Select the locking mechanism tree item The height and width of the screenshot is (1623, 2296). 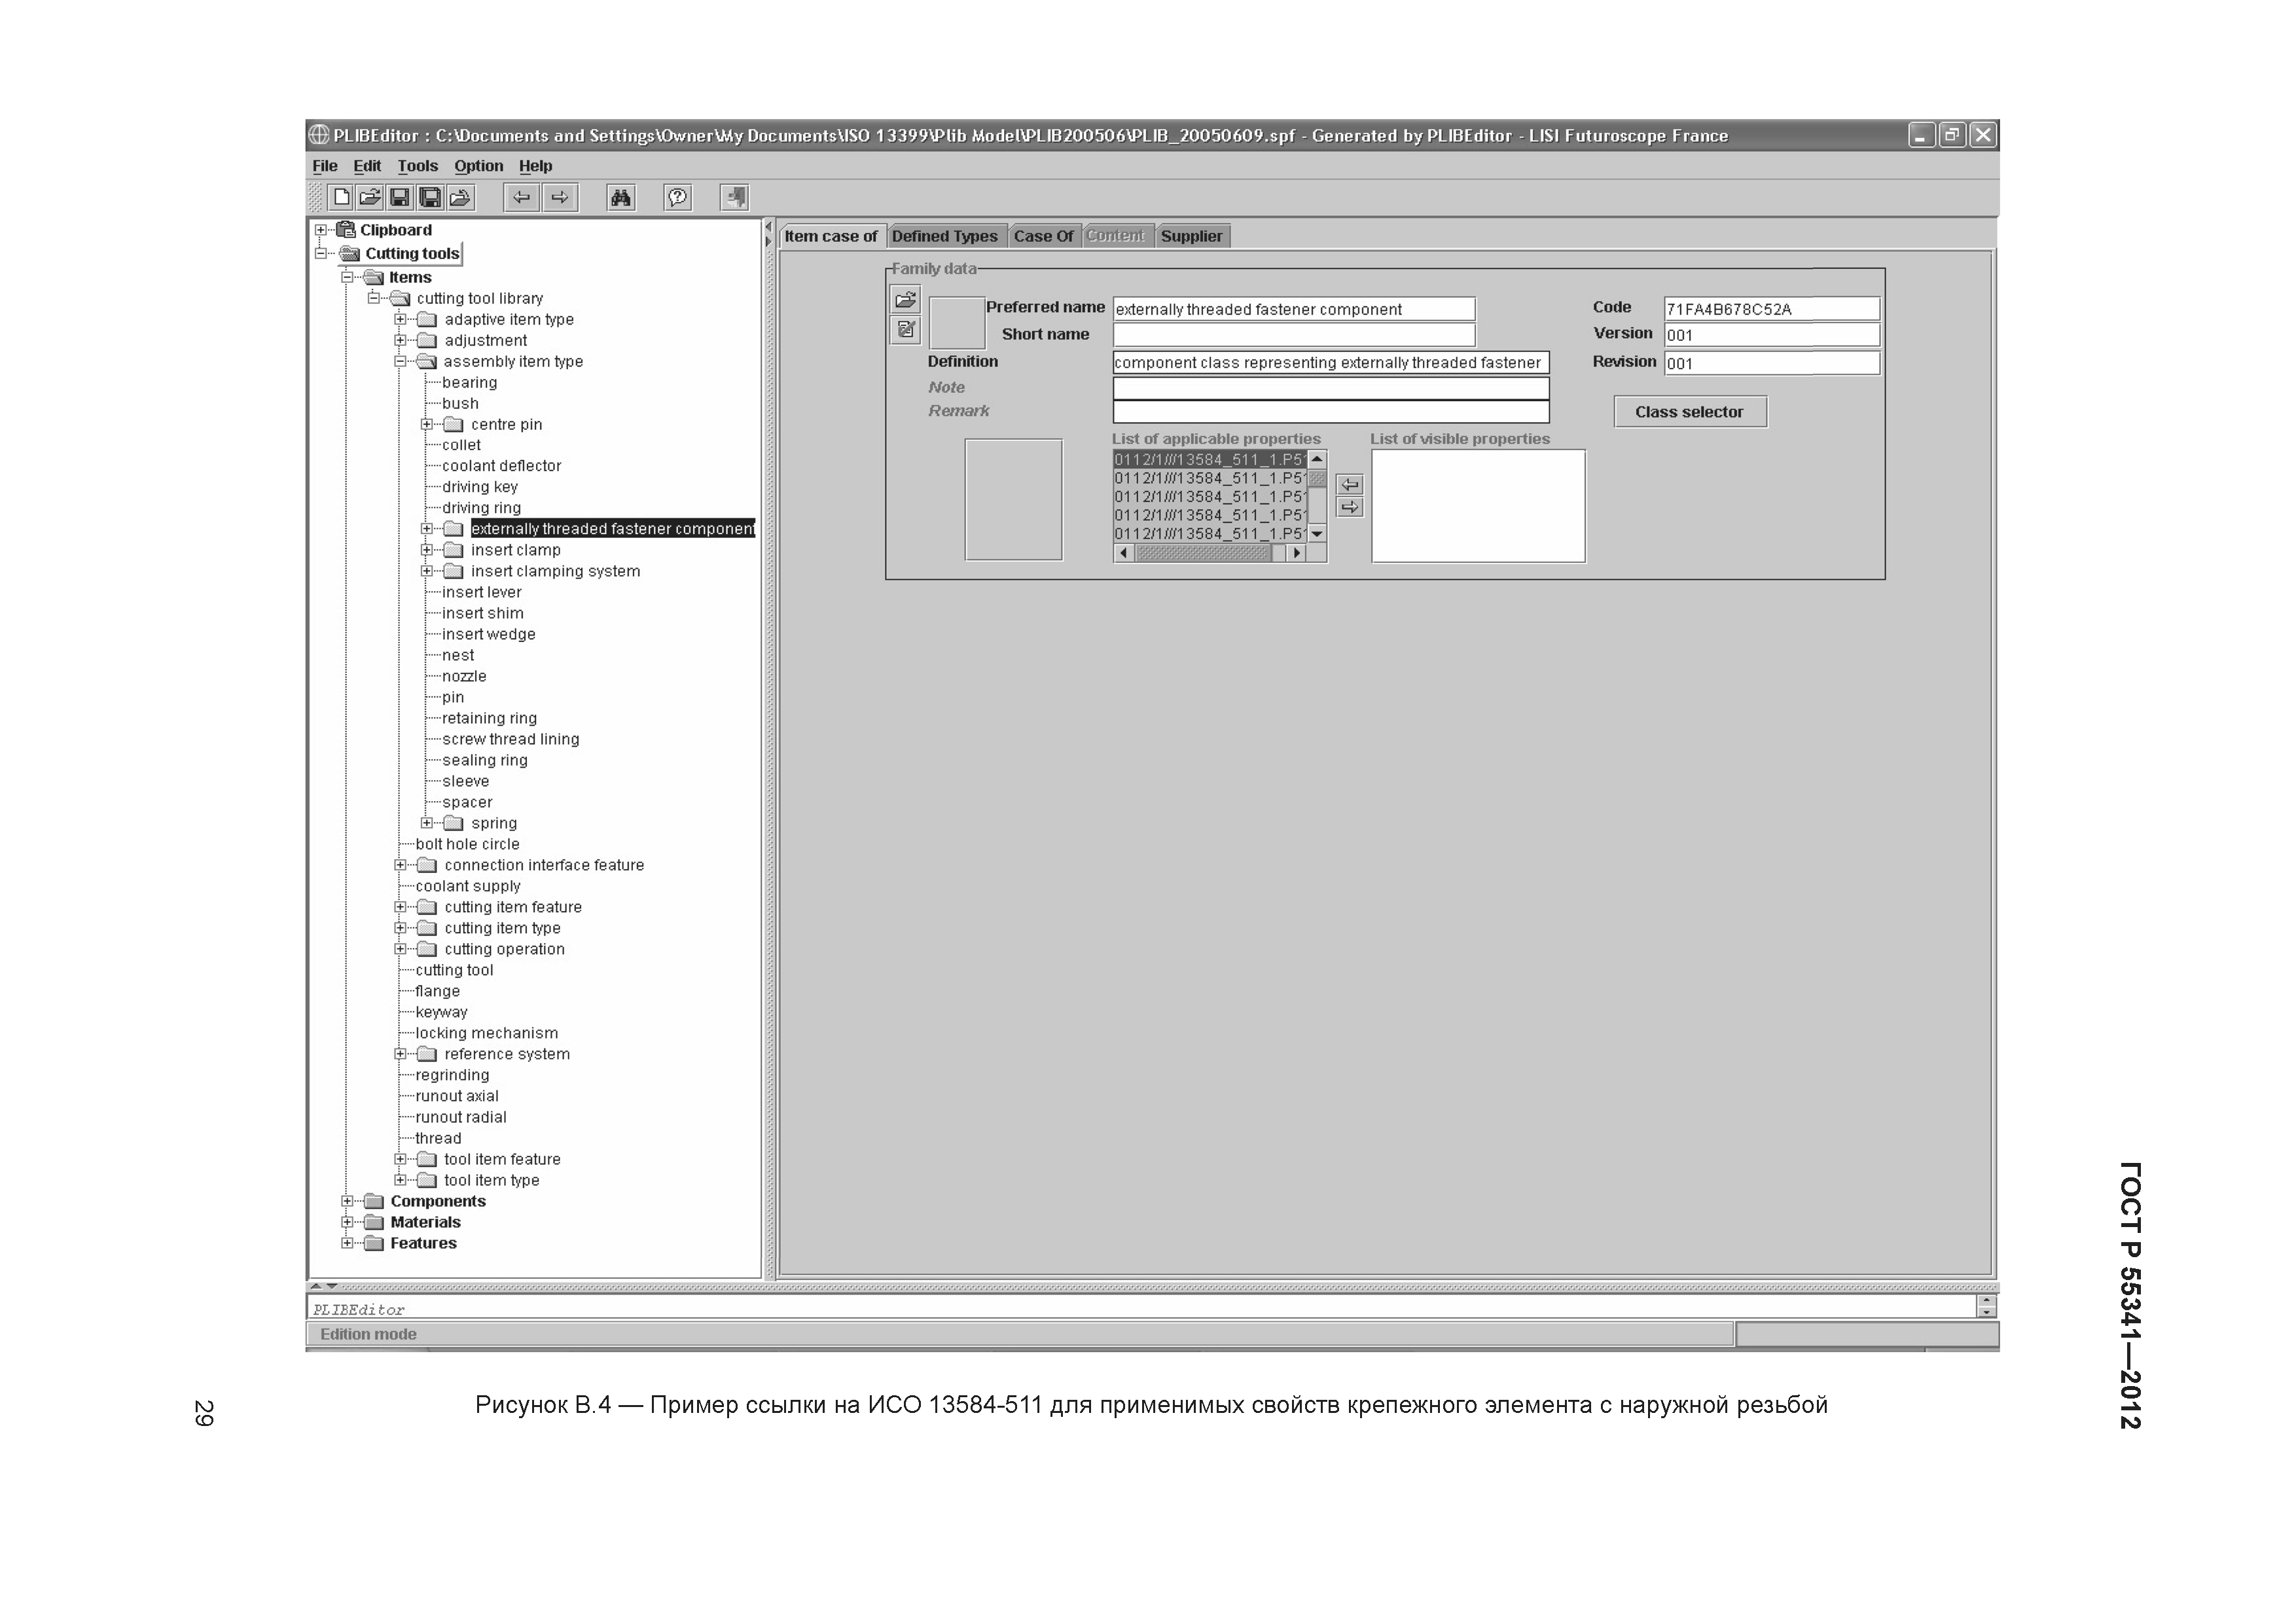(x=487, y=1033)
